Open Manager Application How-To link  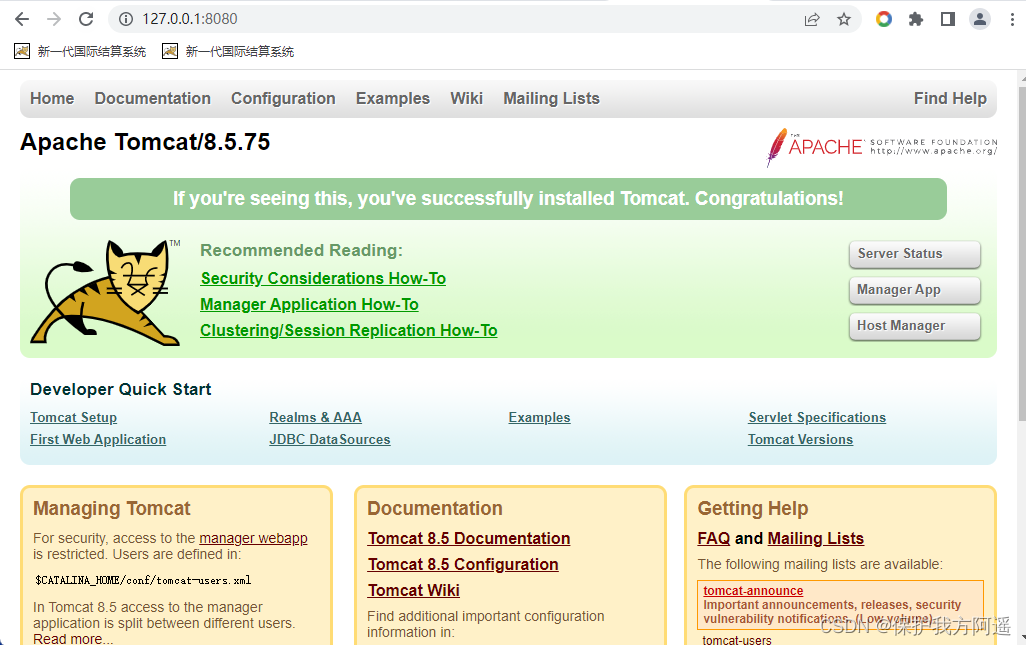pyautogui.click(x=310, y=305)
